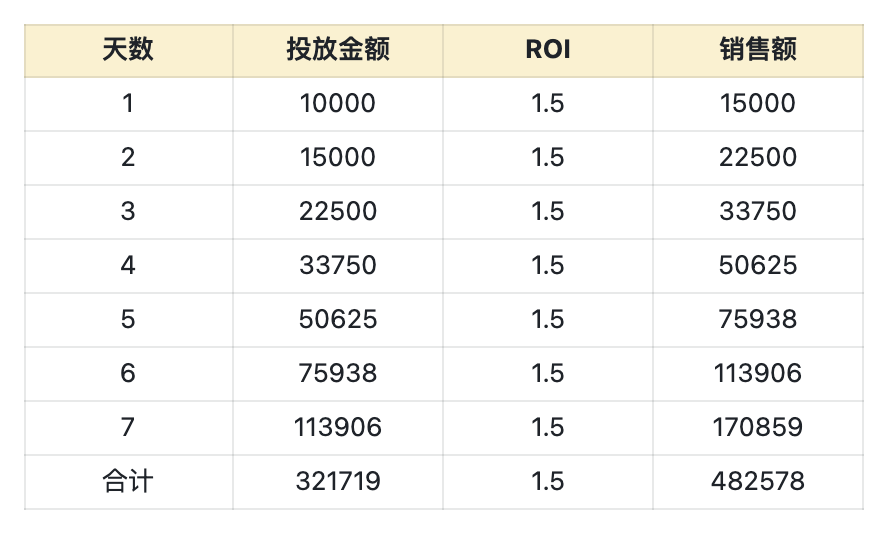The height and width of the screenshot is (534, 888).
Task: Click the 投放金额 cell showing 75938
Action: click(x=338, y=374)
